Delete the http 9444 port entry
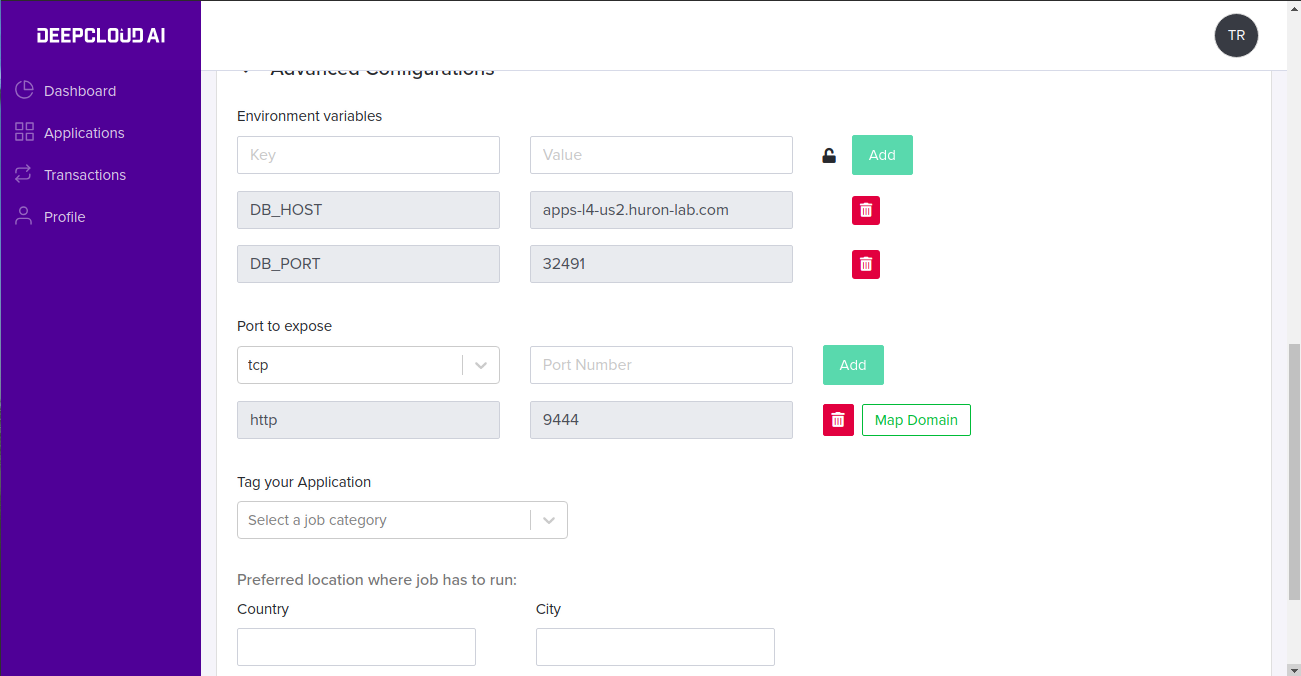The image size is (1301, 676). [x=838, y=420]
